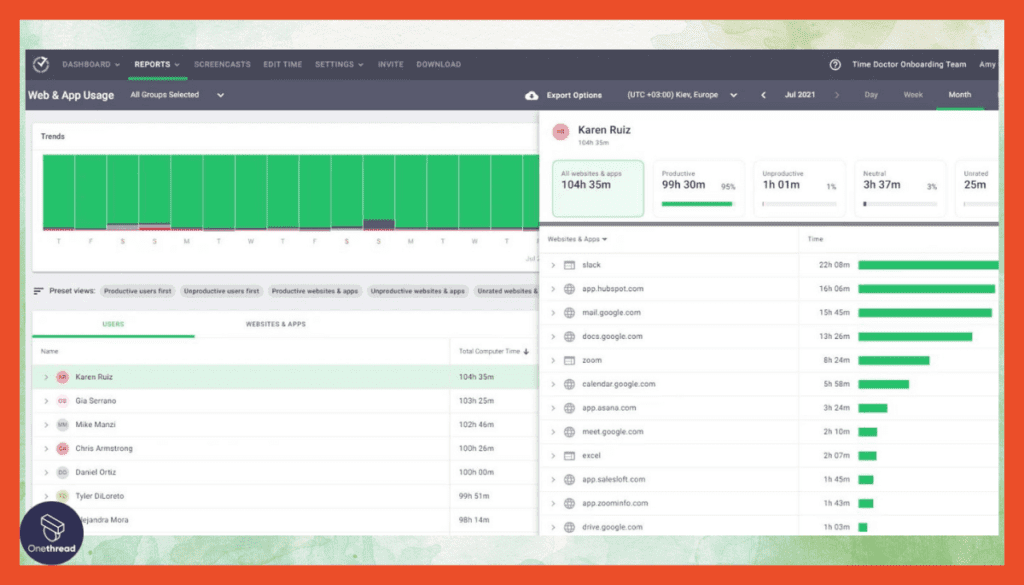Viewport: 1024px width, 585px height.
Task: Click the globe icon for meet.google.com
Action: [x=569, y=432]
